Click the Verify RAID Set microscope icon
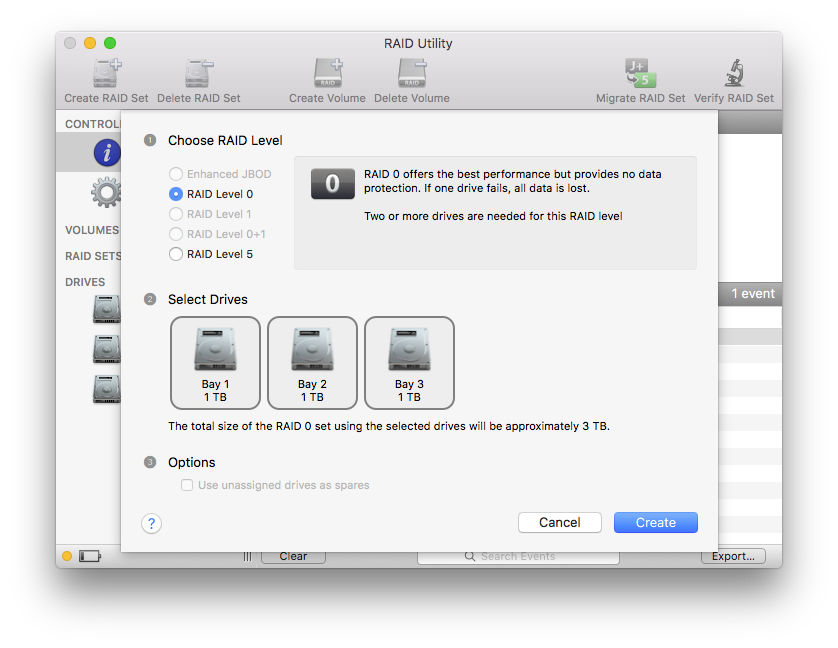The width and height of the screenshot is (838, 648). point(734,75)
